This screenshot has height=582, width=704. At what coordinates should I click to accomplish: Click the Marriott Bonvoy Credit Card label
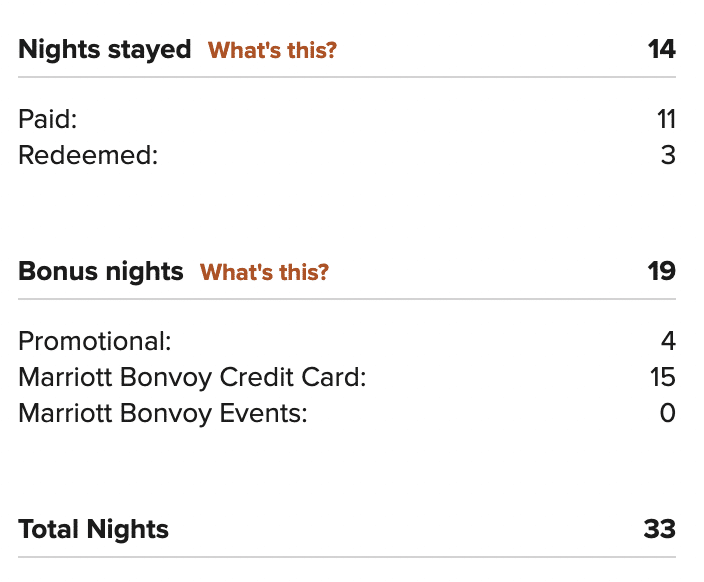click(193, 378)
